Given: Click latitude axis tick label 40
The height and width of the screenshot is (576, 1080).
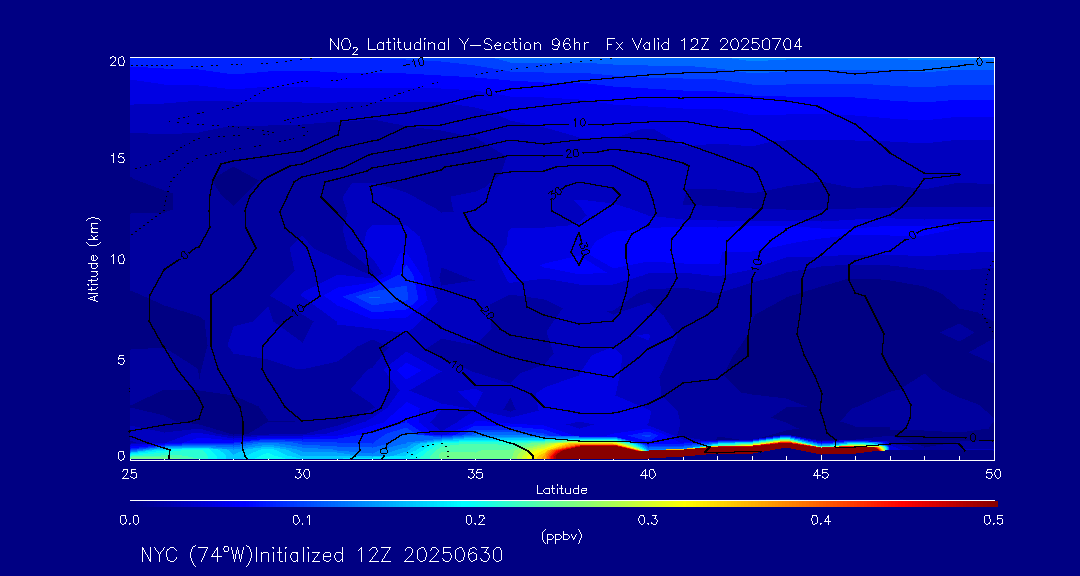Looking at the screenshot, I should [648, 474].
